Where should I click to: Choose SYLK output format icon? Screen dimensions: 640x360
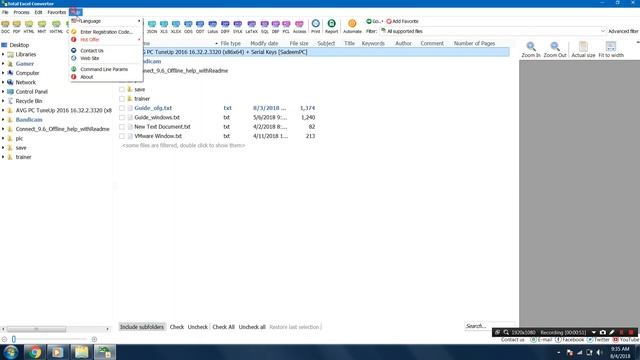coord(238,26)
